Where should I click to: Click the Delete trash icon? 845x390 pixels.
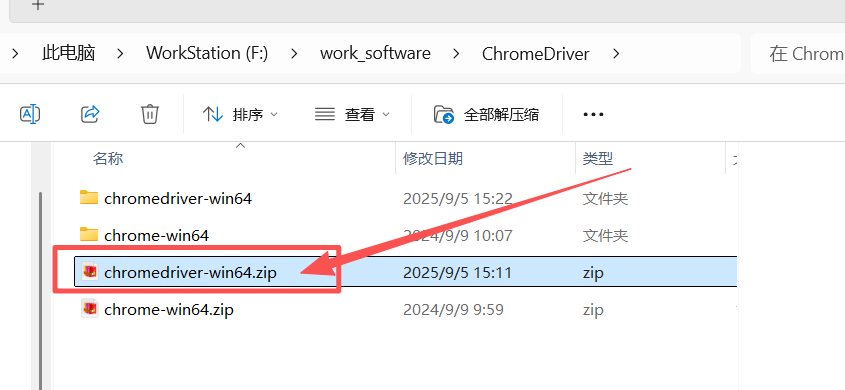pyautogui.click(x=149, y=114)
